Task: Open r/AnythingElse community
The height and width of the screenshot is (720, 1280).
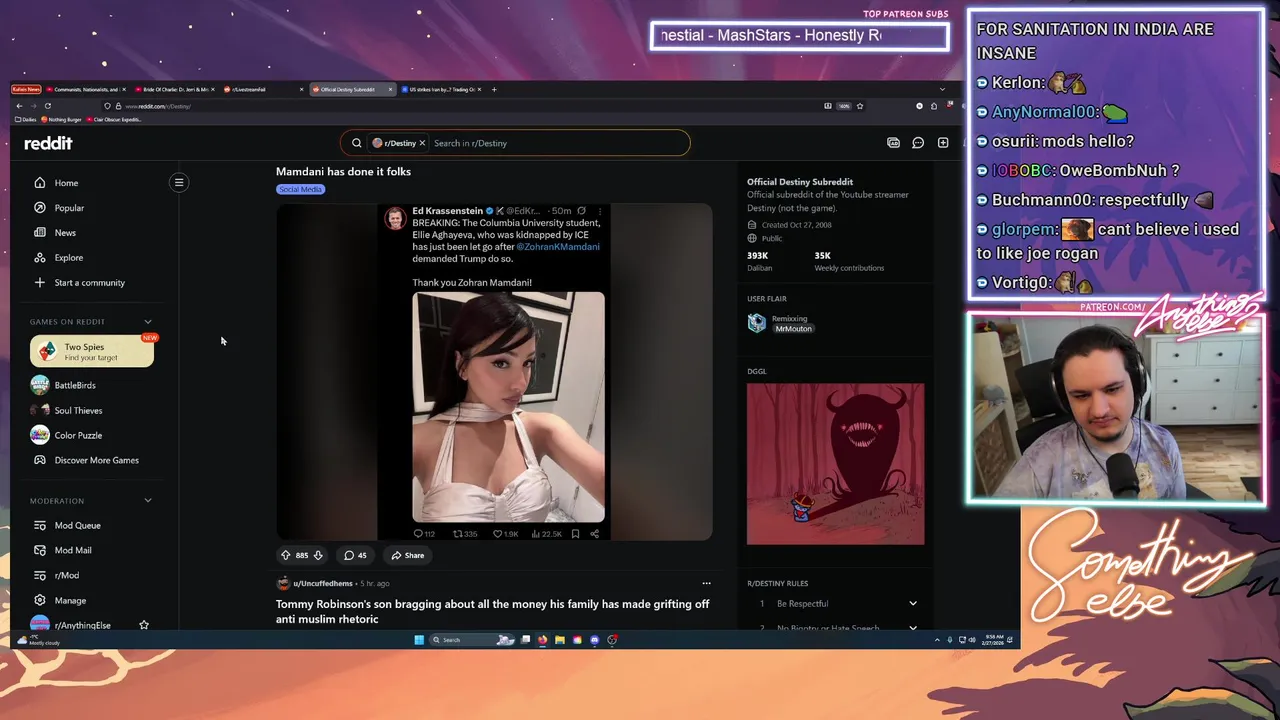Action: (82, 625)
